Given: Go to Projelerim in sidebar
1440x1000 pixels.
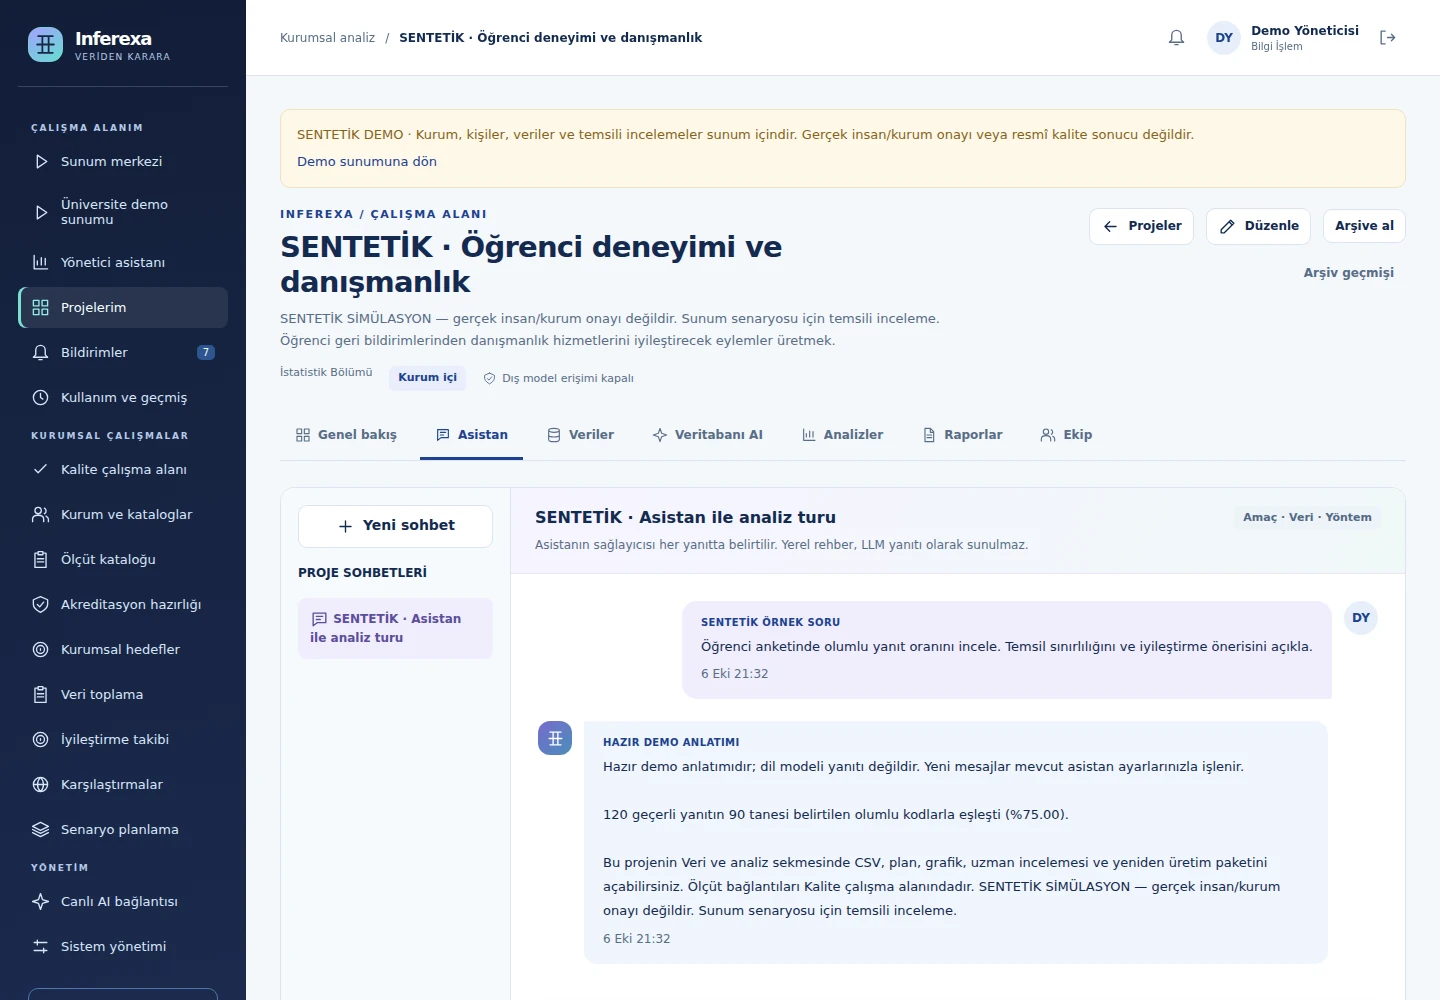Looking at the screenshot, I should click(123, 308).
